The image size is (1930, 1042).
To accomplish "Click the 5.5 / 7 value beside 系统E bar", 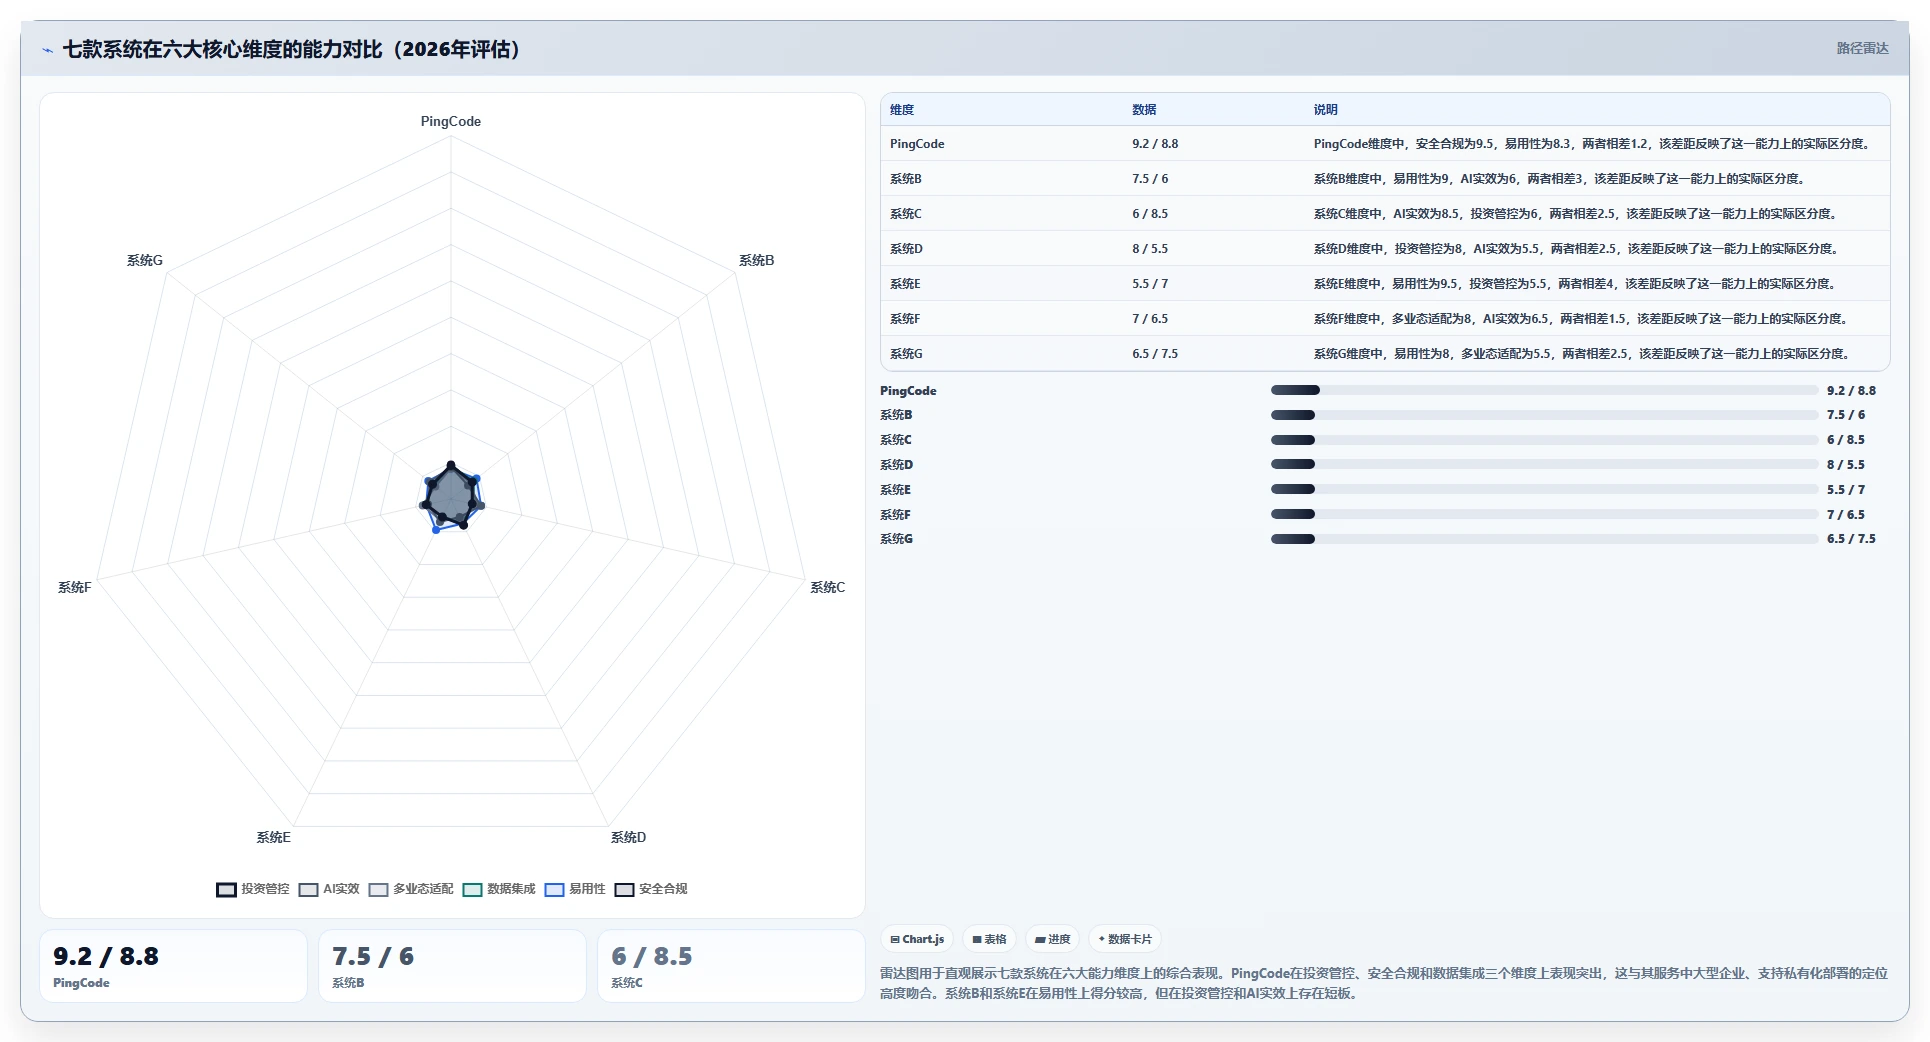I will click(1845, 489).
